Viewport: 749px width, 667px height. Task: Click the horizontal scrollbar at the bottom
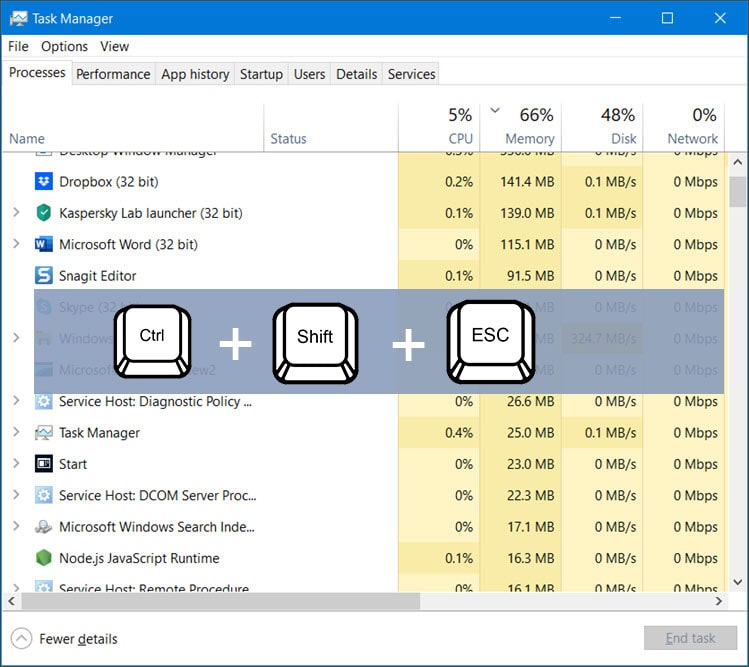[360, 601]
